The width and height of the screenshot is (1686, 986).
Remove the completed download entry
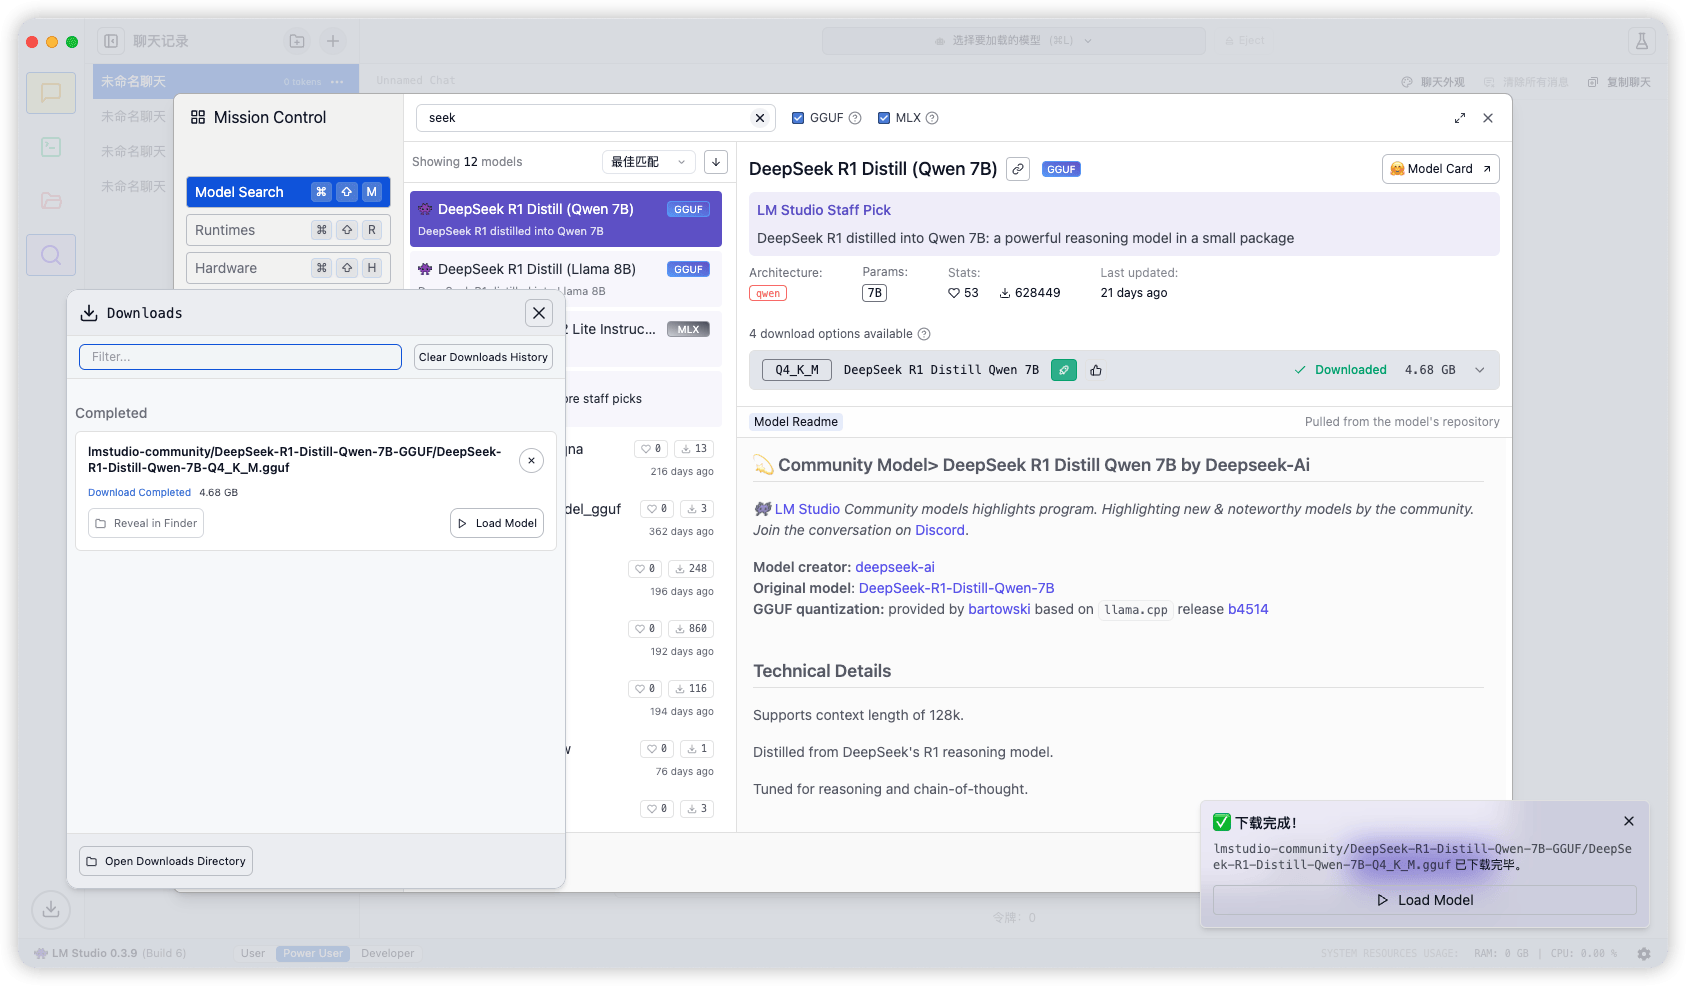coord(532,460)
